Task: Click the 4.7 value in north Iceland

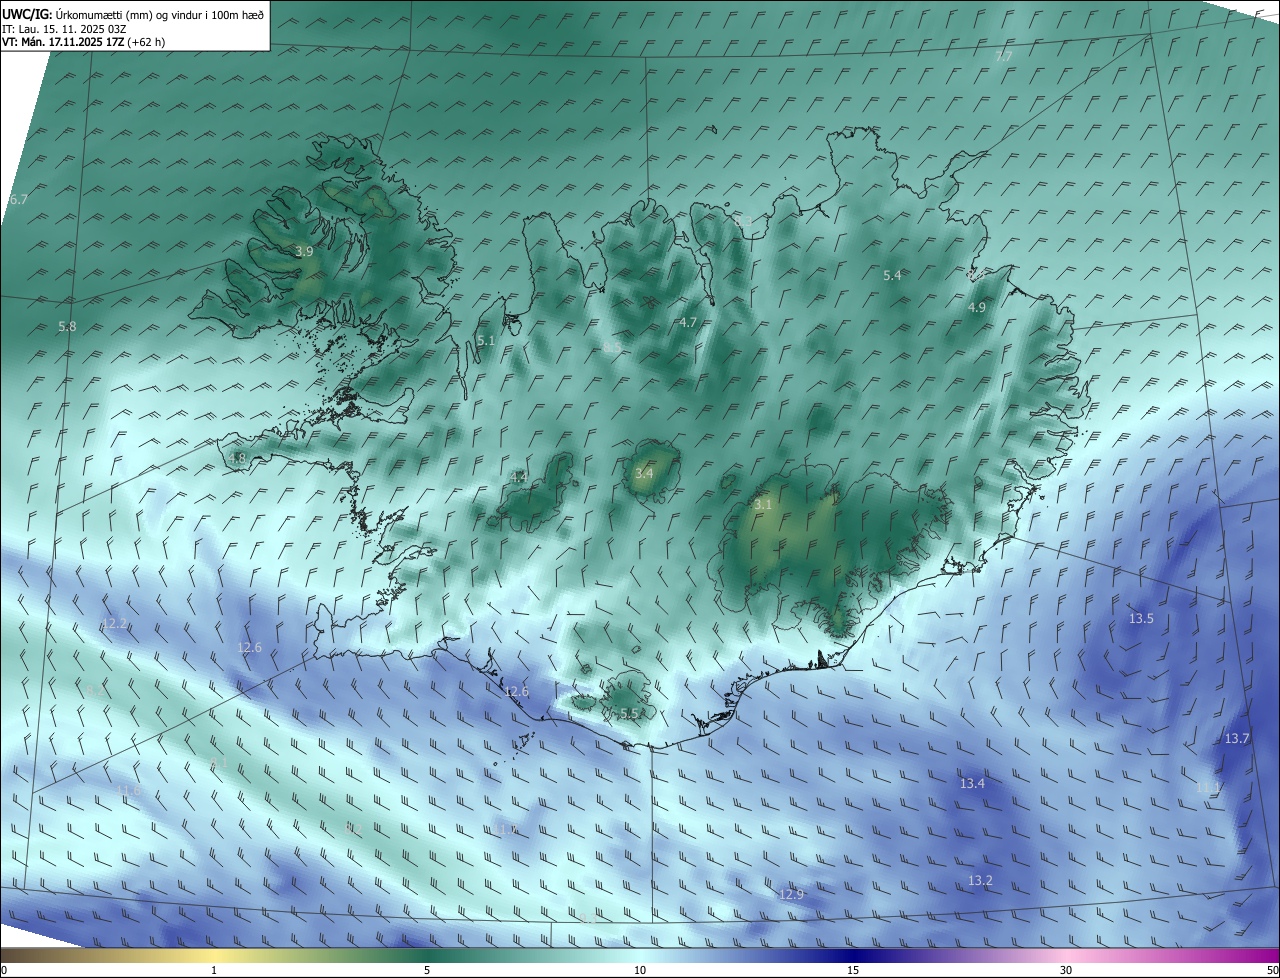Action: (x=687, y=323)
